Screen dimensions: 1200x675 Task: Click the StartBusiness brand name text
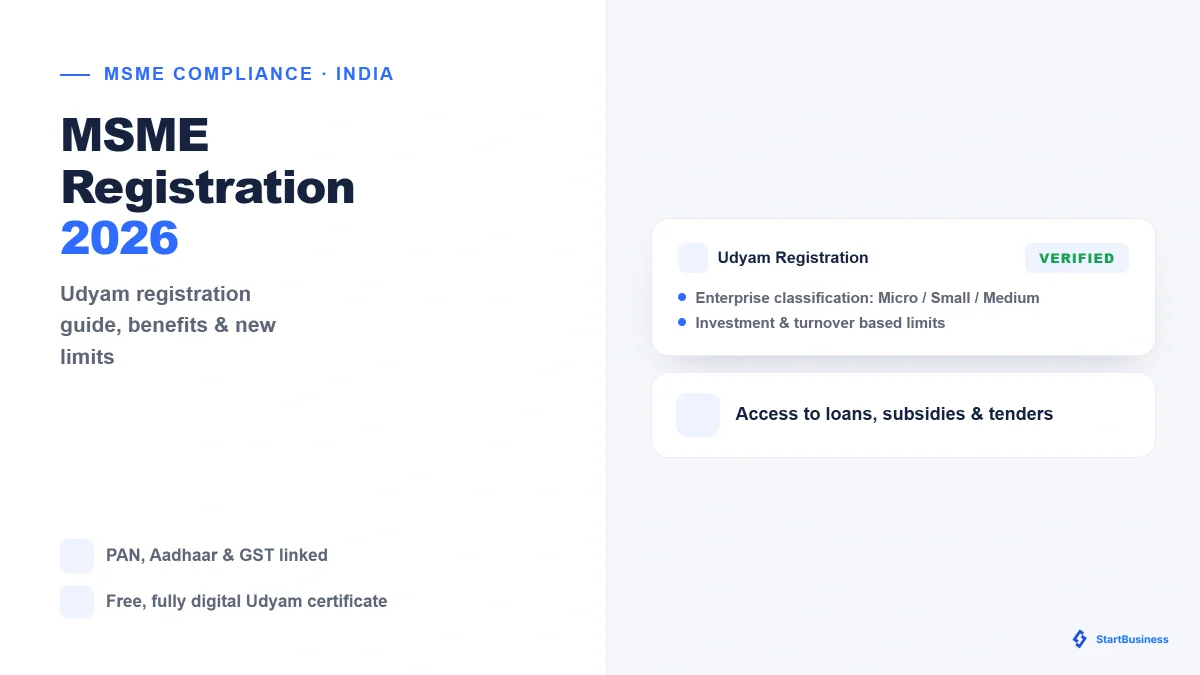(1132, 640)
